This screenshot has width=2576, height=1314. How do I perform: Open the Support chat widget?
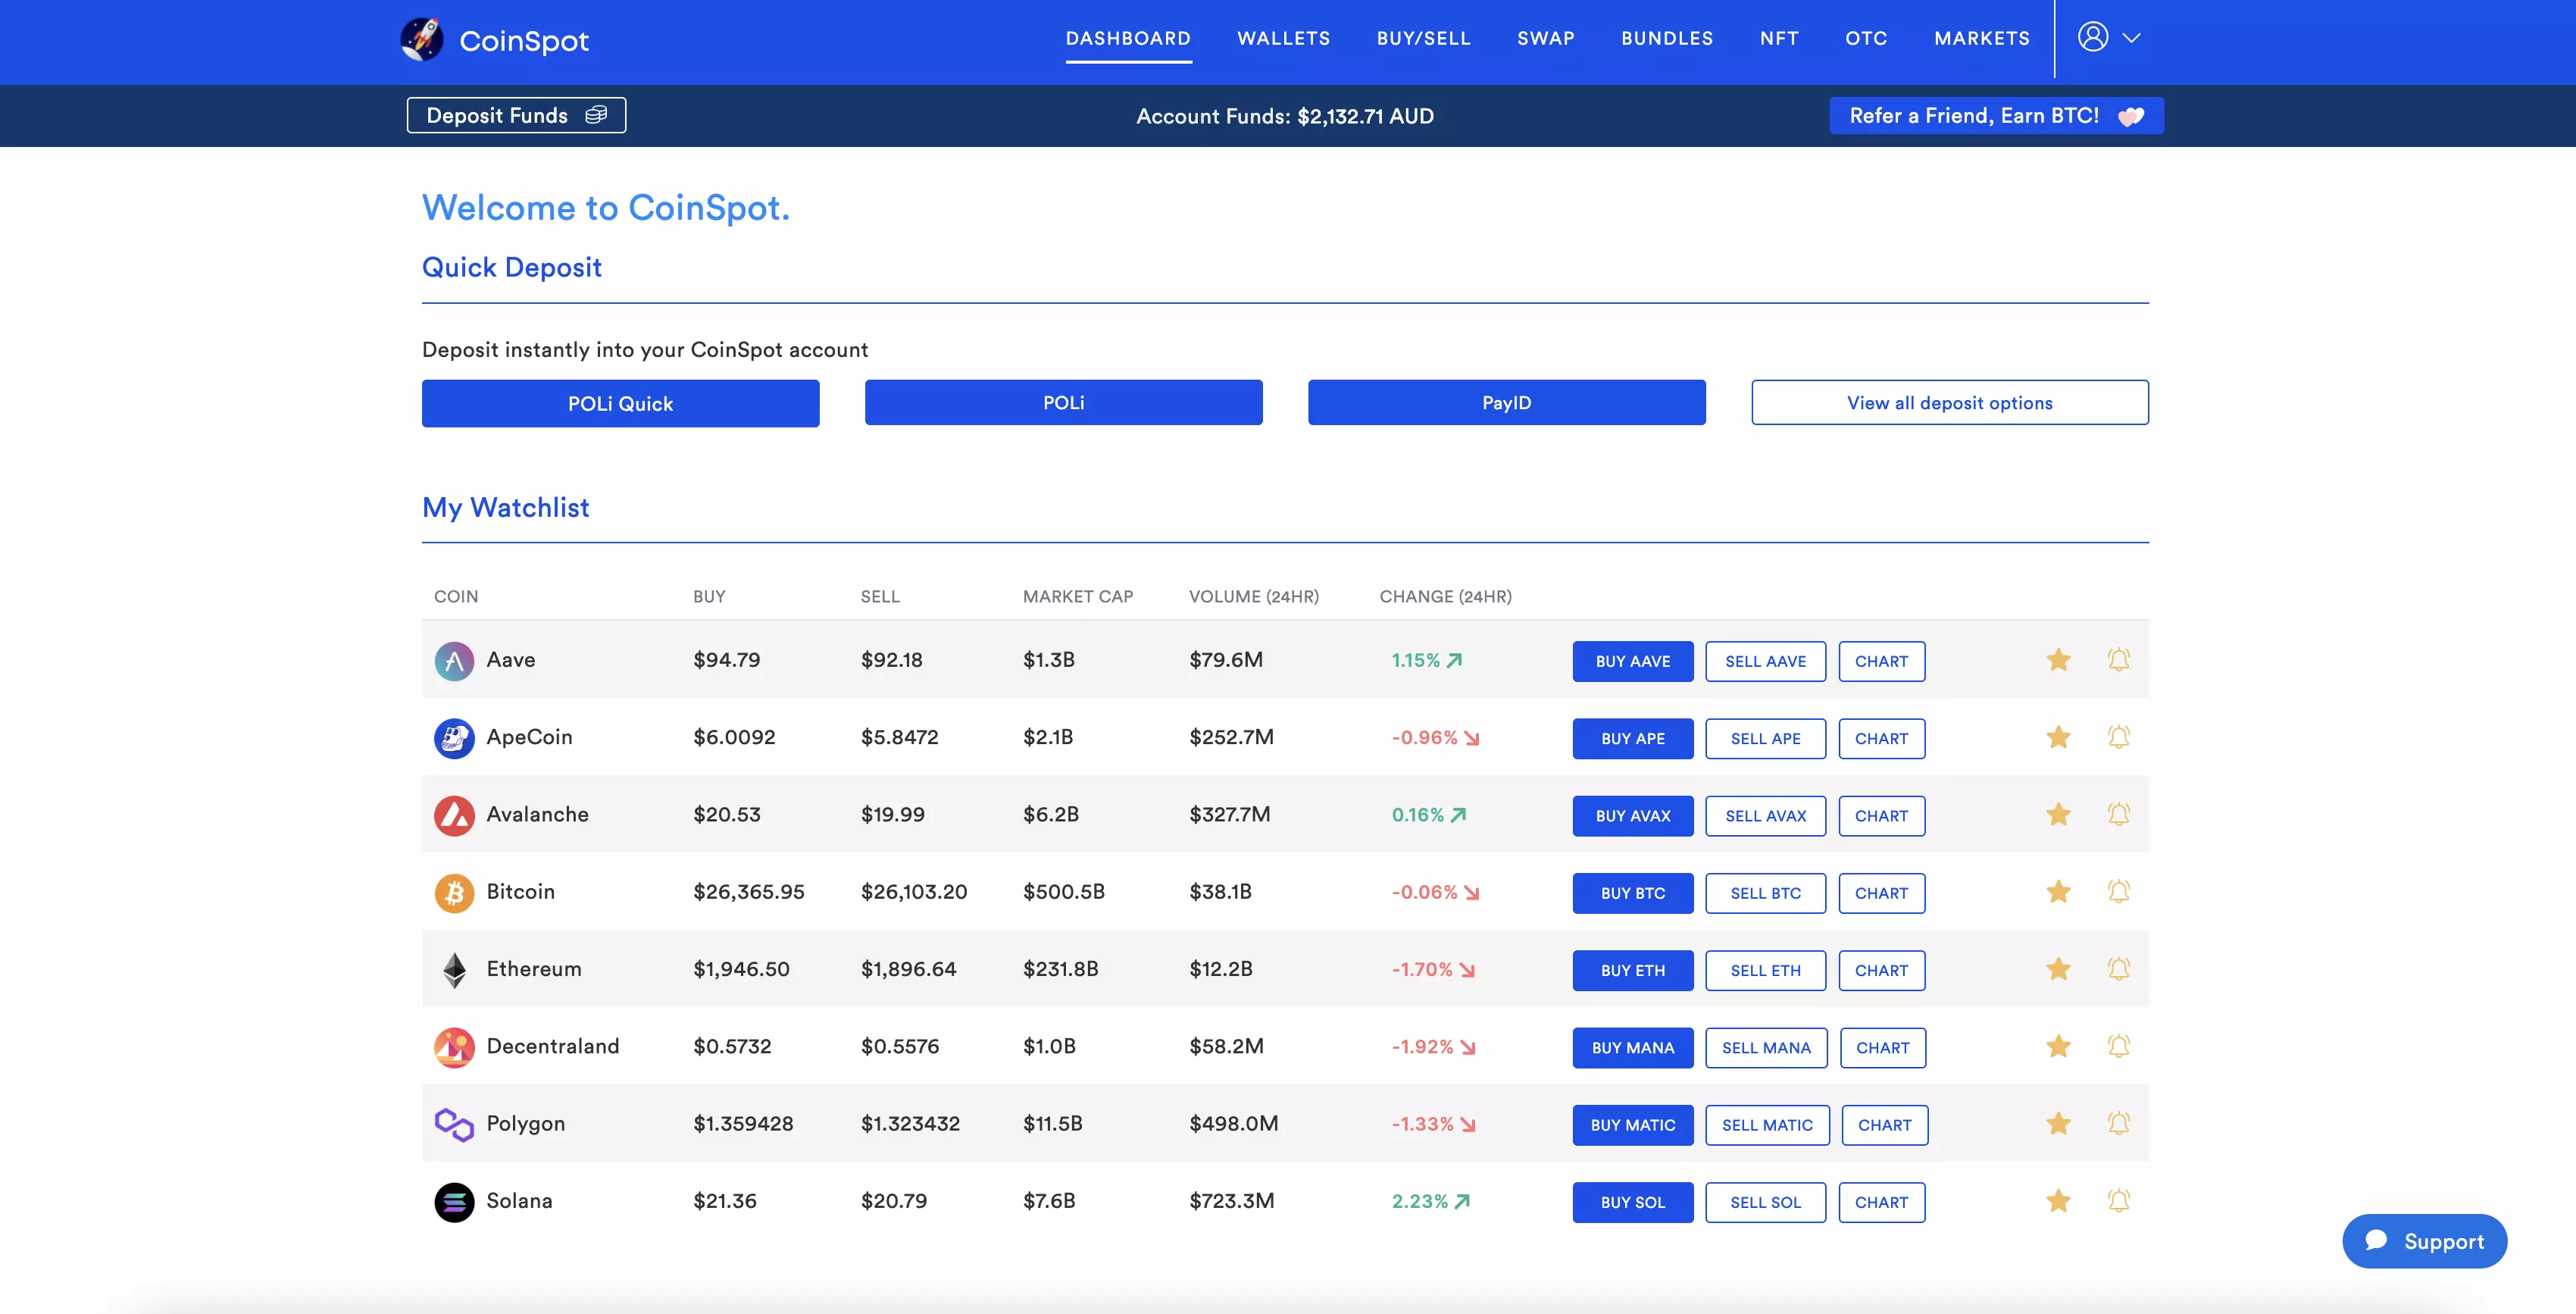click(2424, 1240)
